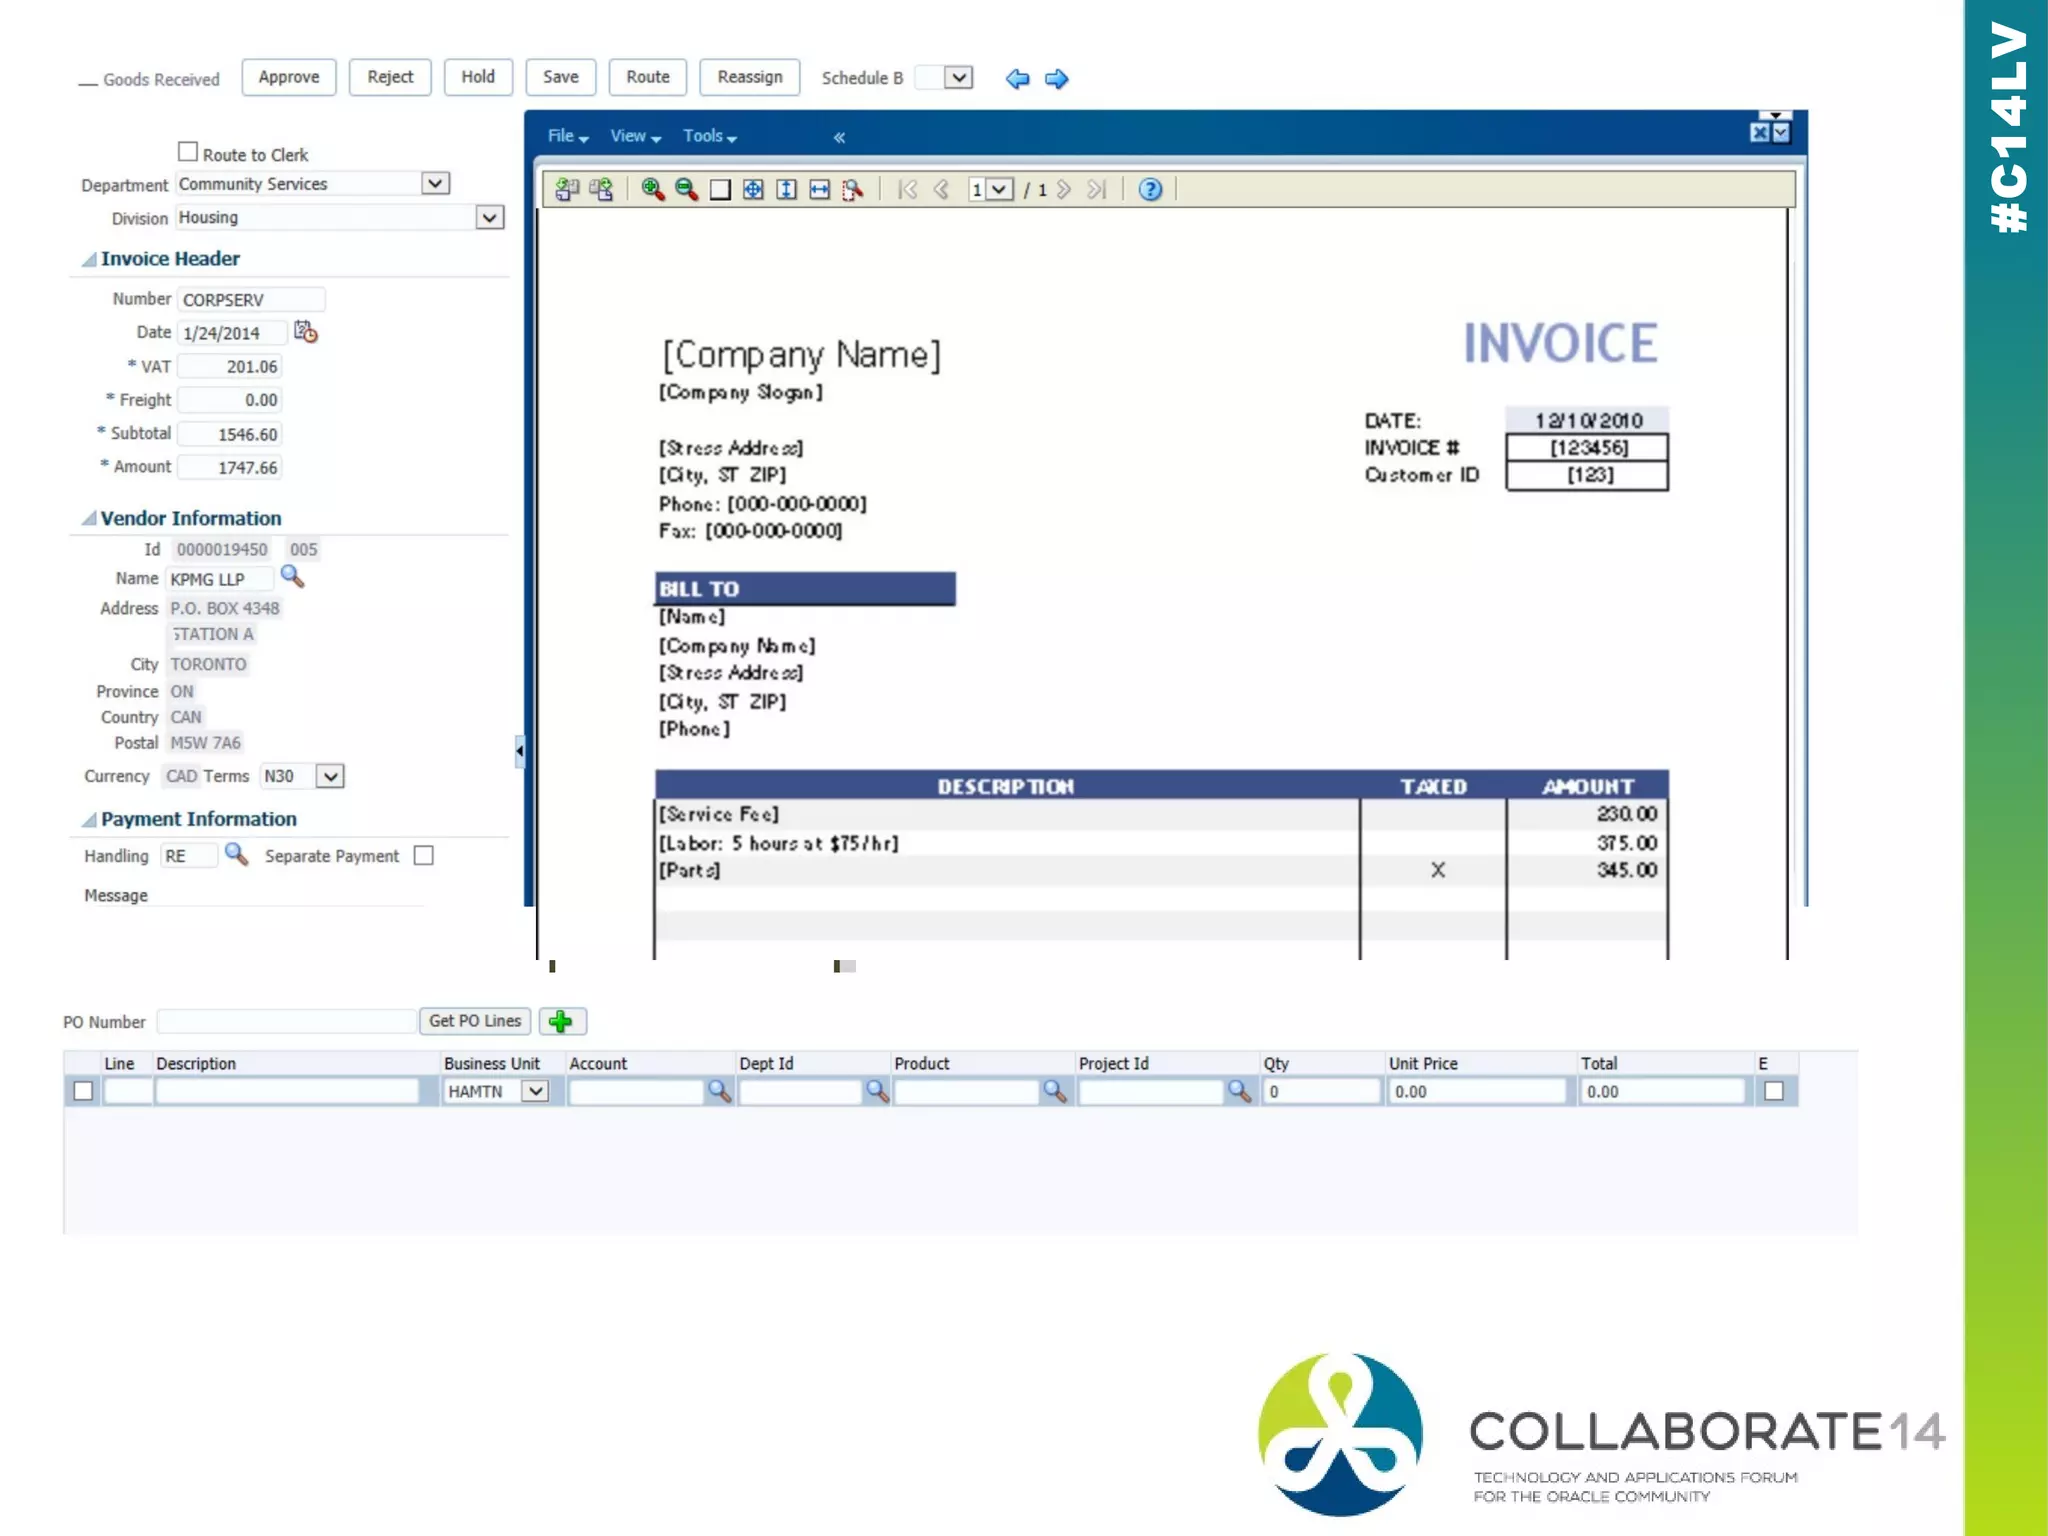
Task: Enable the Route to Clerk checkbox
Action: (188, 152)
